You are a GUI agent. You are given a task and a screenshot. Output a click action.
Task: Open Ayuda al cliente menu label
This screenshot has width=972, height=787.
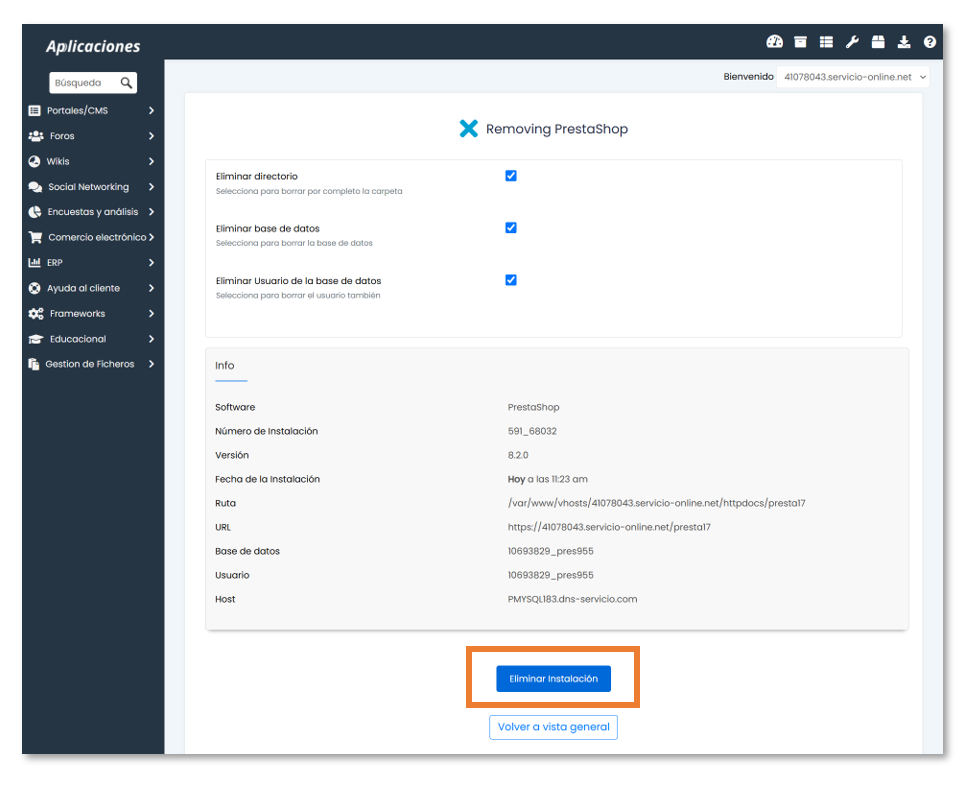[x=83, y=288]
